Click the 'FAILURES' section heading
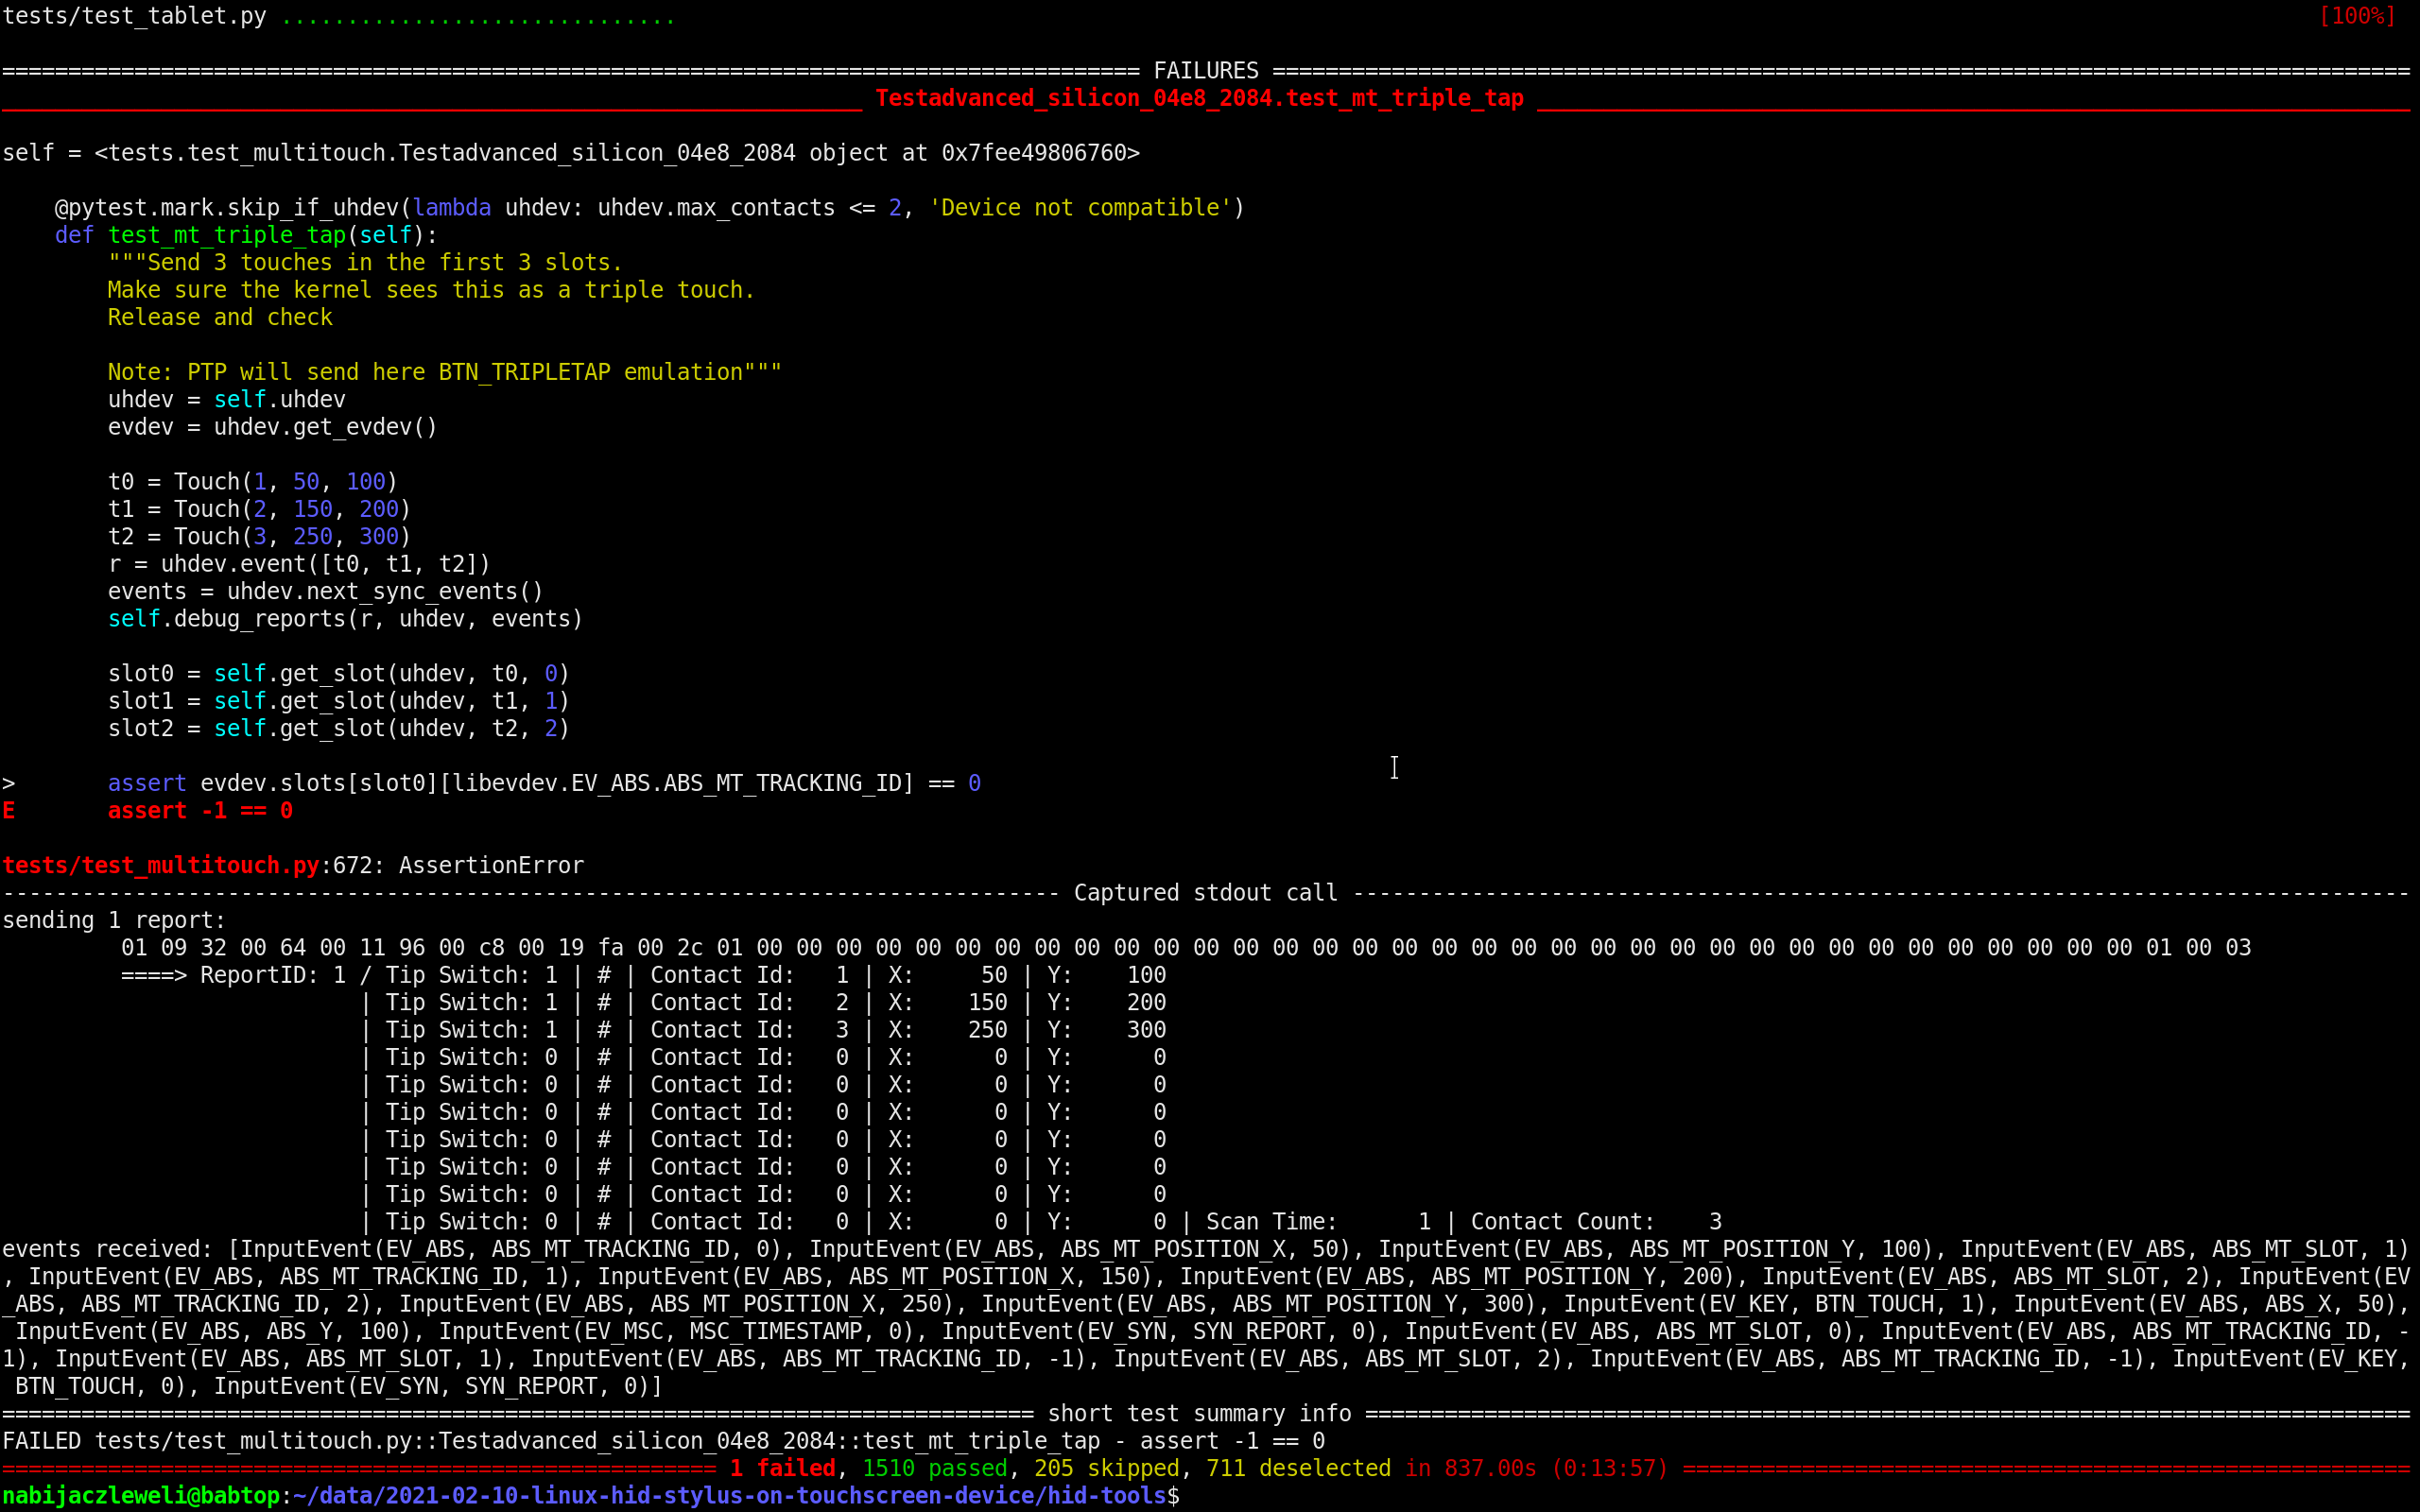Viewport: 2420px width, 1512px height. pyautogui.click(x=1205, y=71)
